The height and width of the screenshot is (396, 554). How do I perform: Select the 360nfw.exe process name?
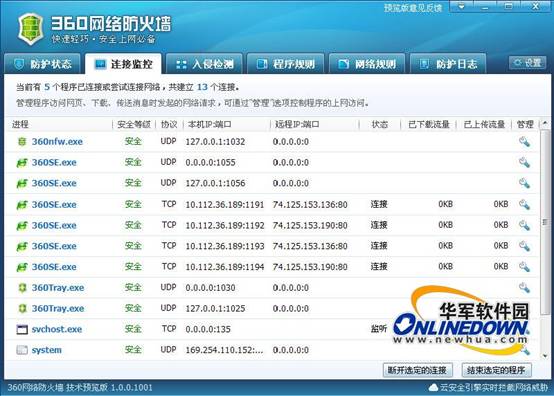[x=57, y=142]
